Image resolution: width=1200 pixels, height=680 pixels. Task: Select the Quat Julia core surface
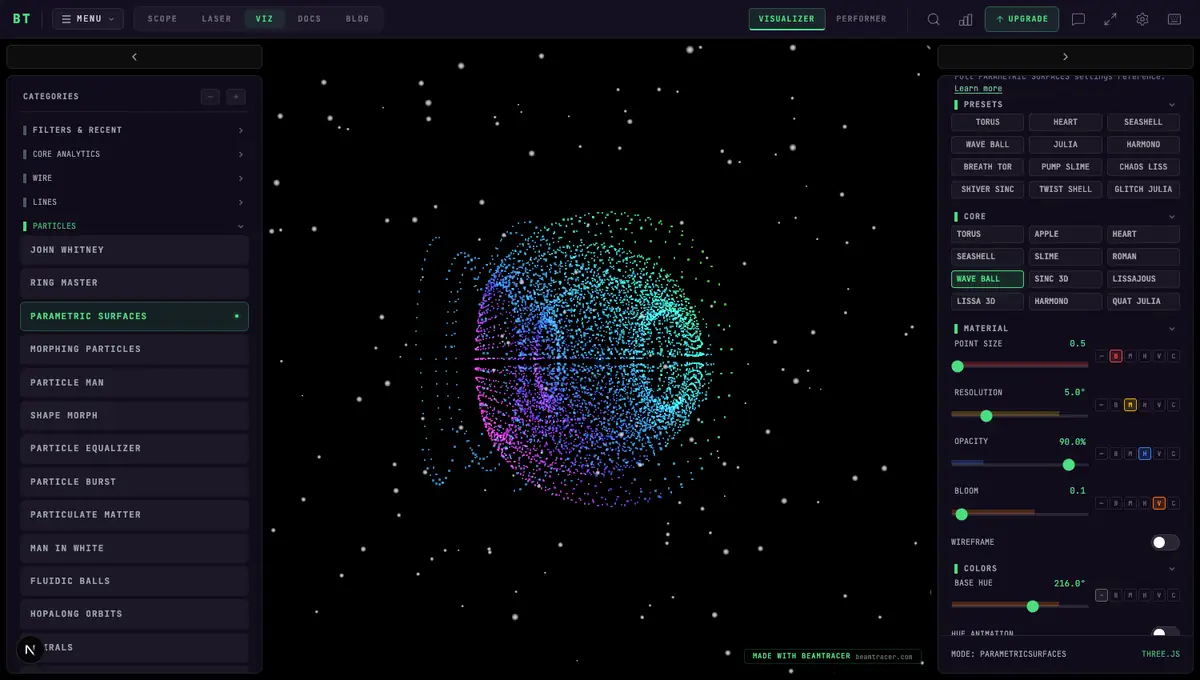click(x=1143, y=301)
